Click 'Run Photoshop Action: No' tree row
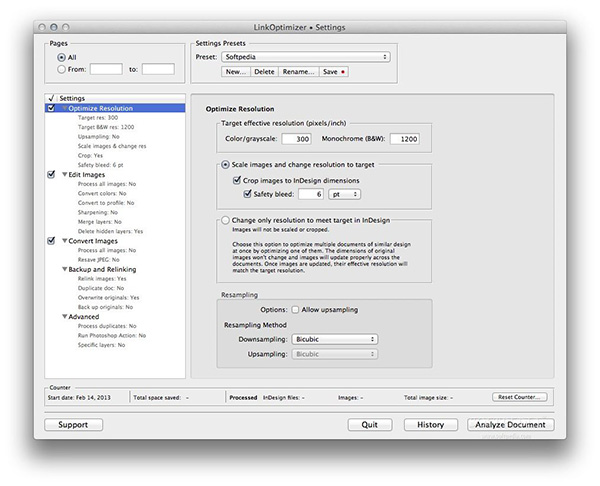 pyautogui.click(x=112, y=336)
